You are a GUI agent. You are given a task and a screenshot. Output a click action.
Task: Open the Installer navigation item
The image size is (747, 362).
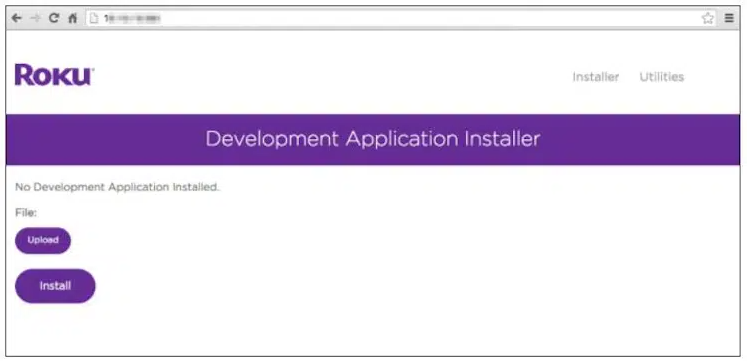click(596, 77)
